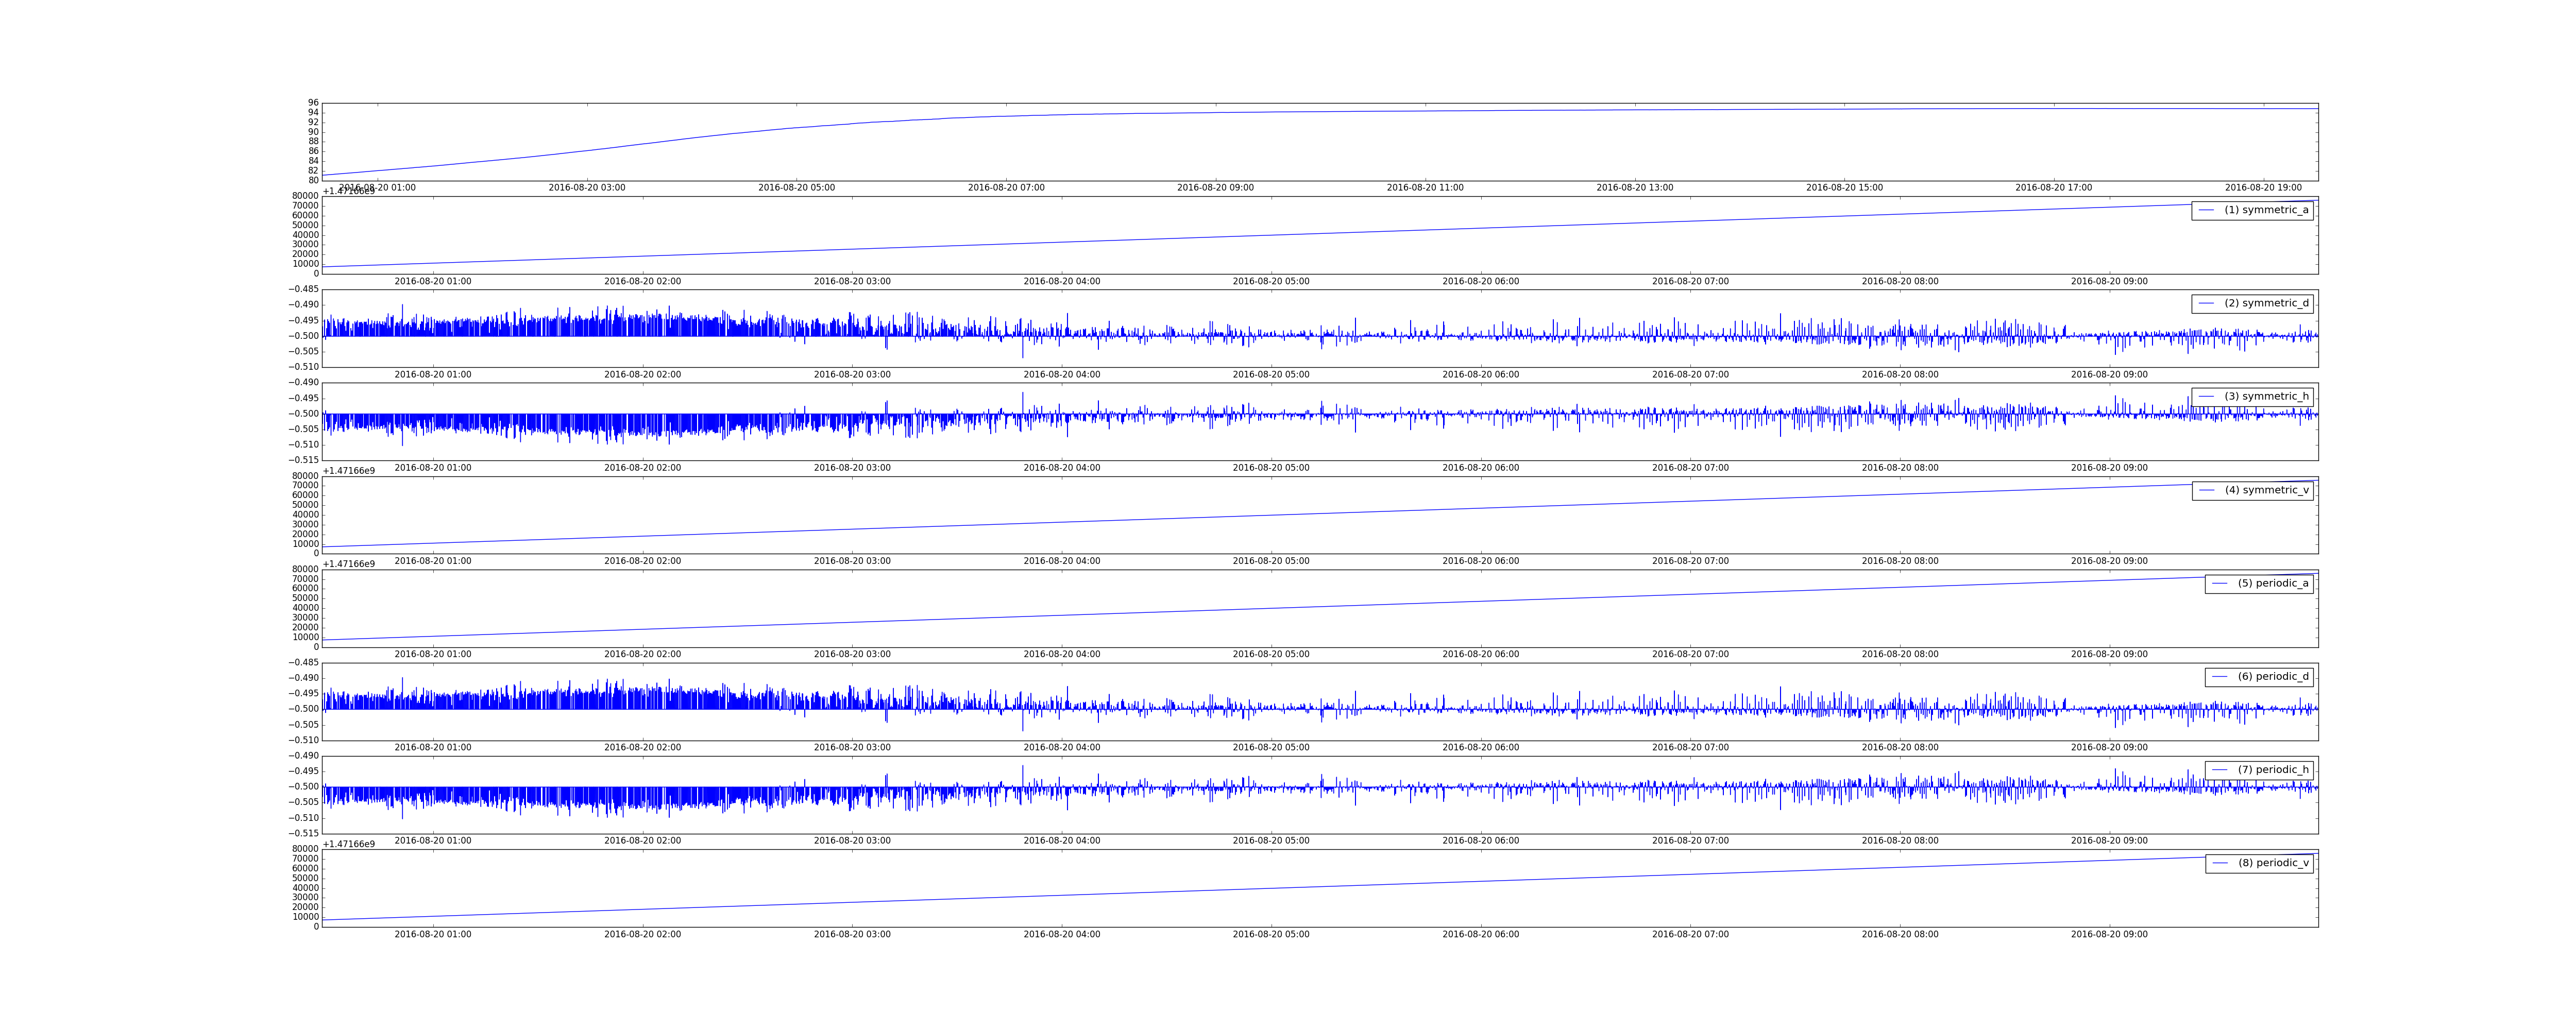The image size is (2576, 1030).
Task: Click the 2016-08-20 19:00 tick label on top plot
Action: pos(2263,188)
